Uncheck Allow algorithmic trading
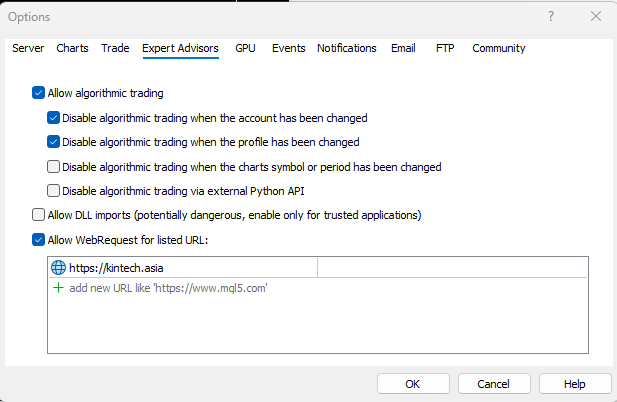The image size is (617, 402). point(38,93)
